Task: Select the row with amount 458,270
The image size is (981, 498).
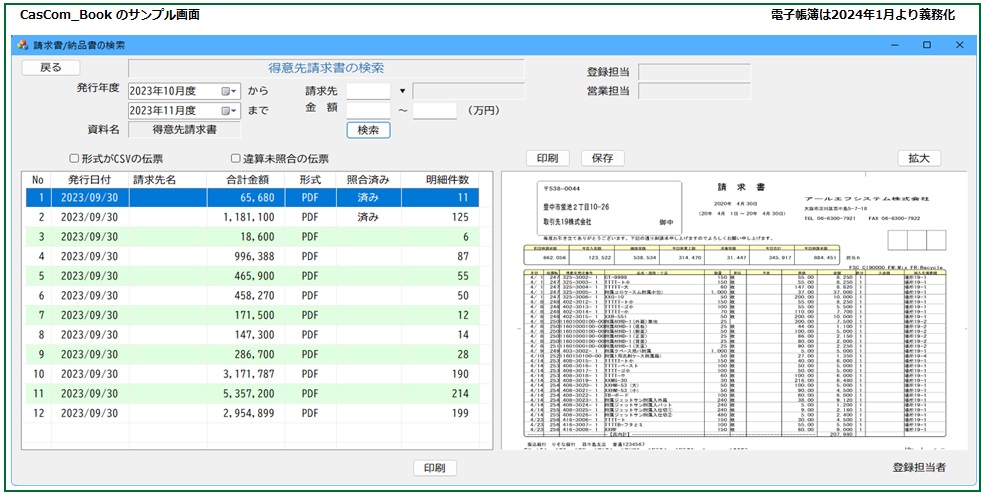Action: point(252,296)
